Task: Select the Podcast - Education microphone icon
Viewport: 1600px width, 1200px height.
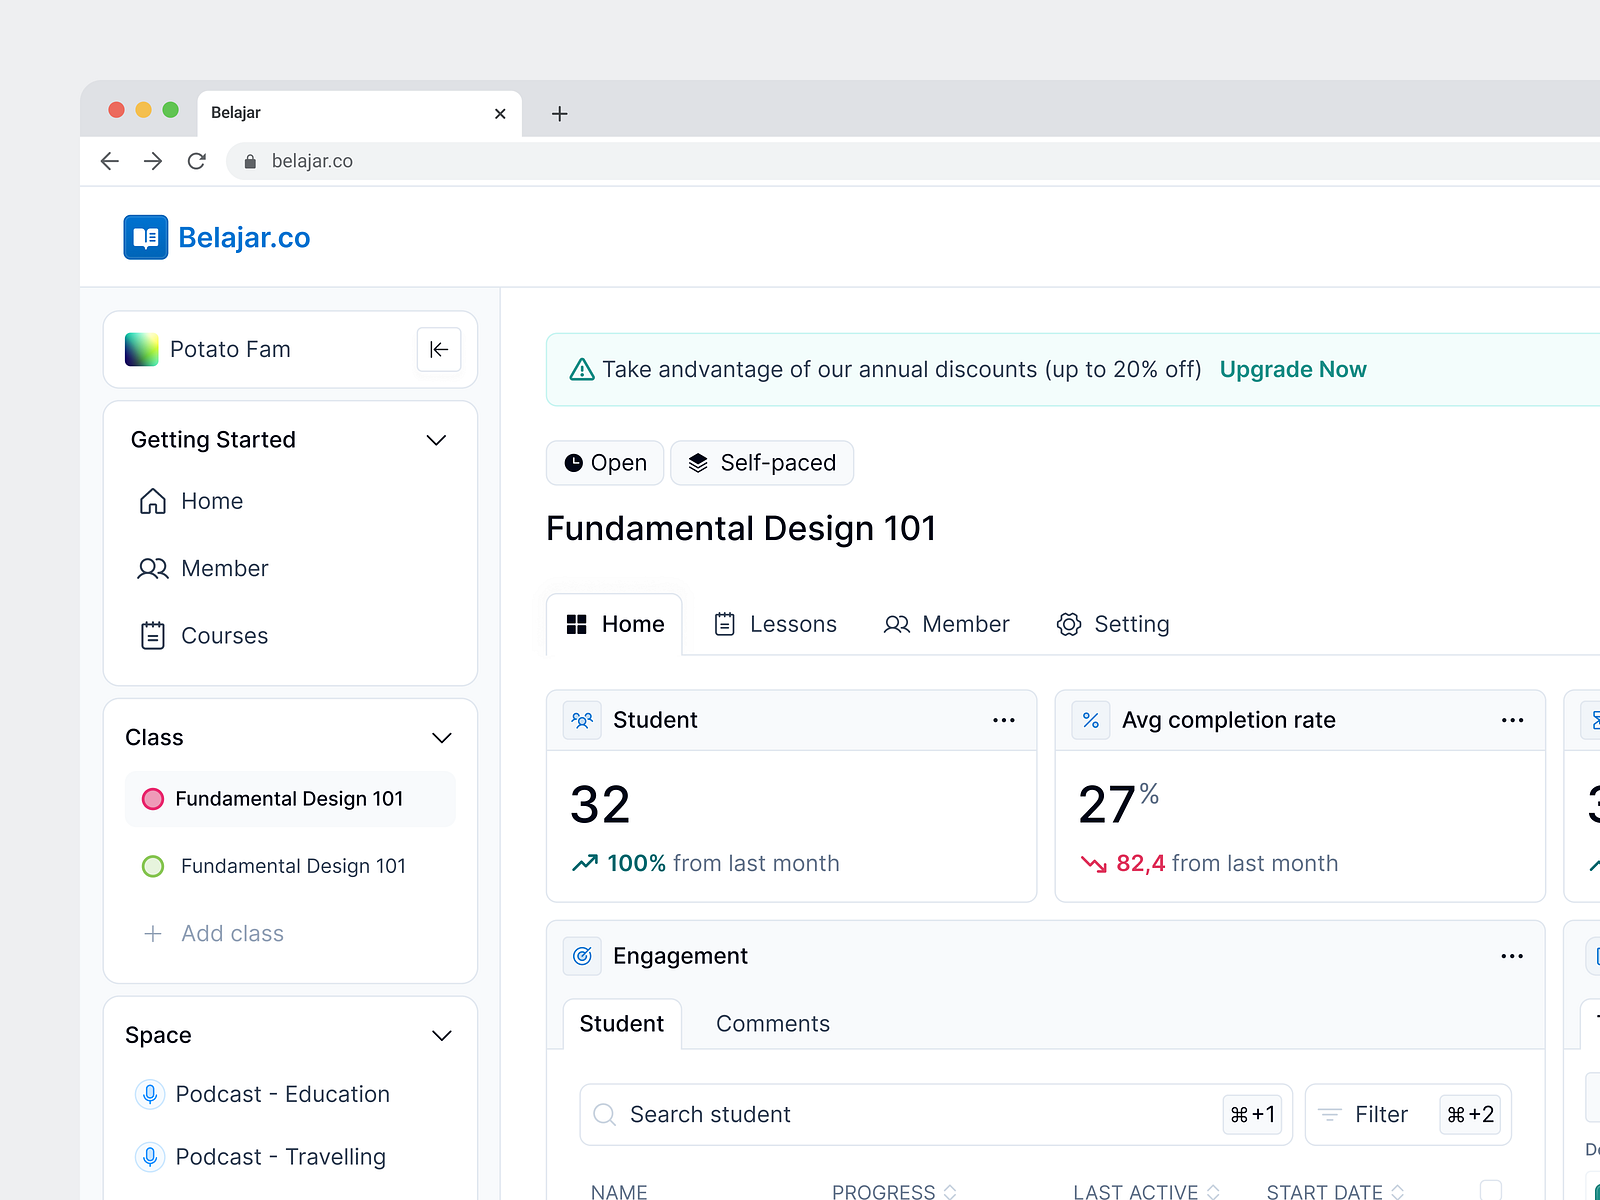Action: point(150,1094)
